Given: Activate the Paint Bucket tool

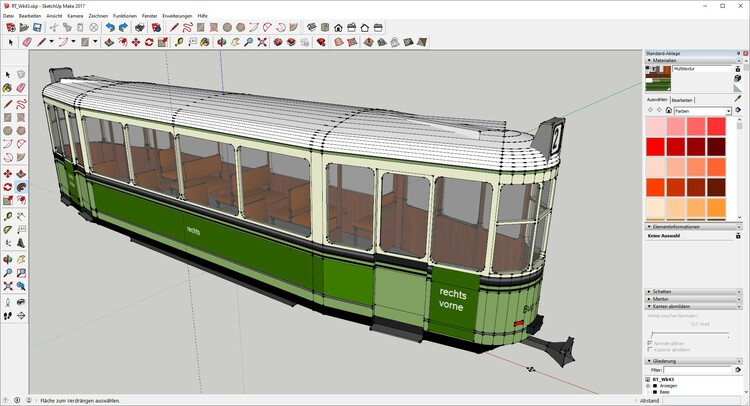Looking at the screenshot, I should 8,88.
